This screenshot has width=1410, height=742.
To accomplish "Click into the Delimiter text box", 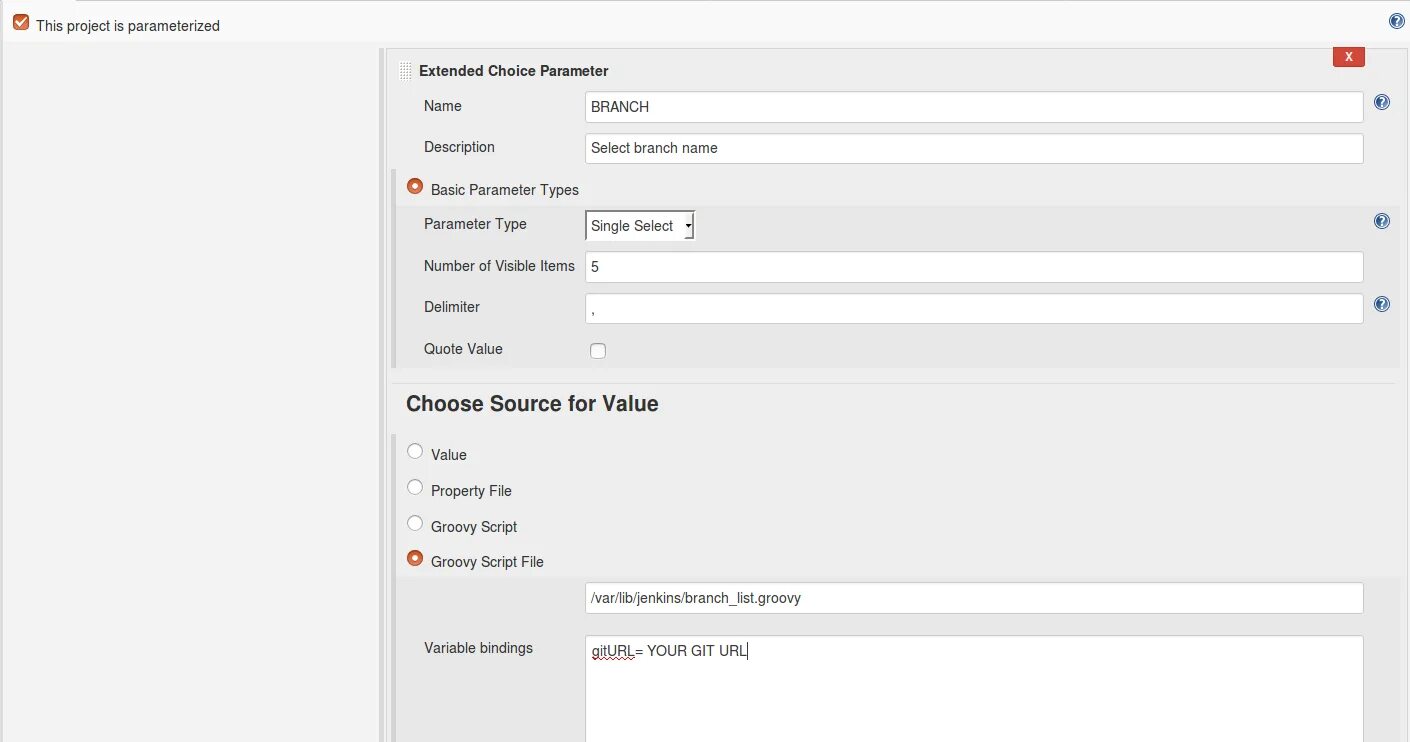I will pos(973,308).
